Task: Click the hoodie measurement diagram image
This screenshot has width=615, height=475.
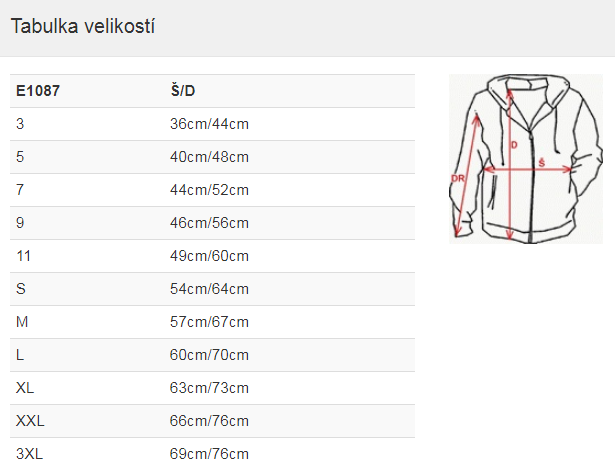Action: 526,159
